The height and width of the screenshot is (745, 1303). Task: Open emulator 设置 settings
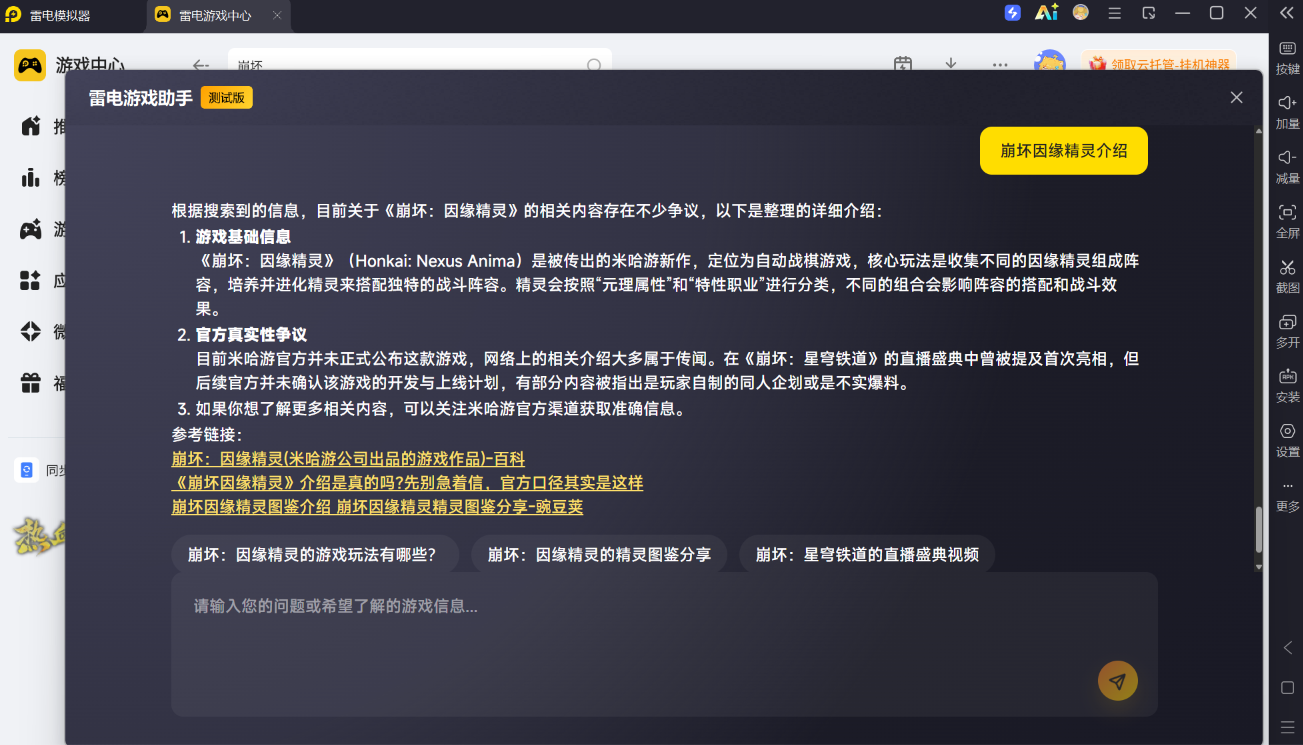click(x=1288, y=440)
